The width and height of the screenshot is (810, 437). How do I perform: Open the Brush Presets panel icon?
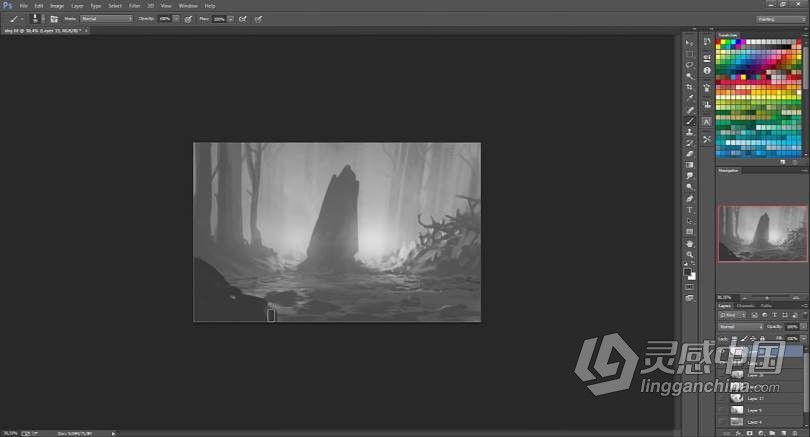point(707,88)
